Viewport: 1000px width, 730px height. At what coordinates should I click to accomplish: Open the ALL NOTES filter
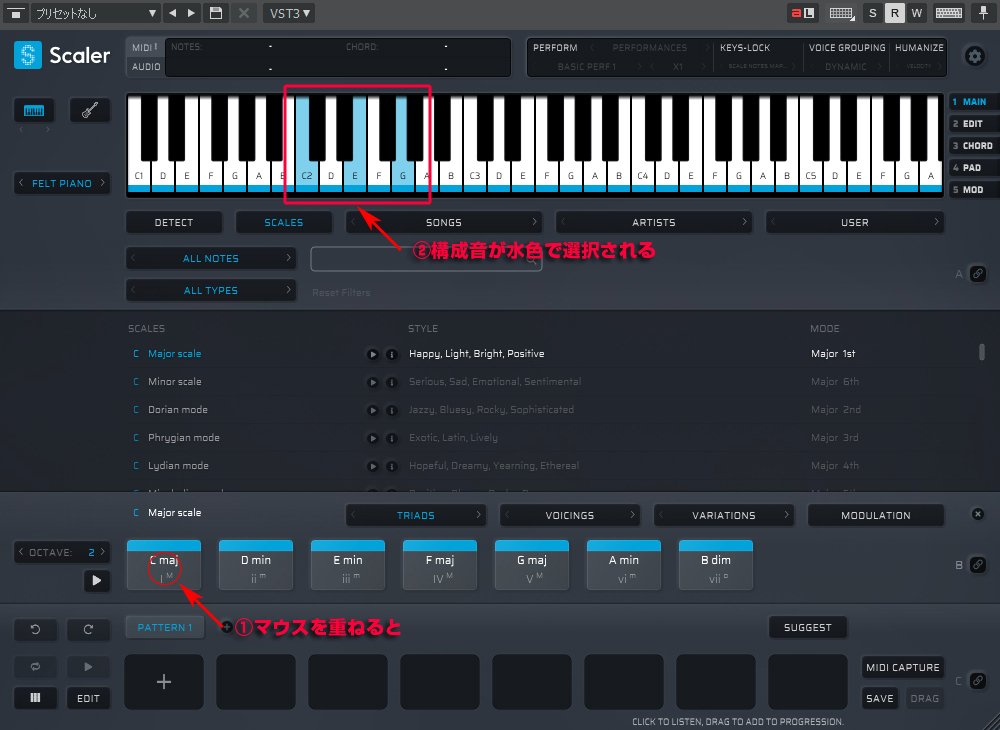click(x=210, y=258)
